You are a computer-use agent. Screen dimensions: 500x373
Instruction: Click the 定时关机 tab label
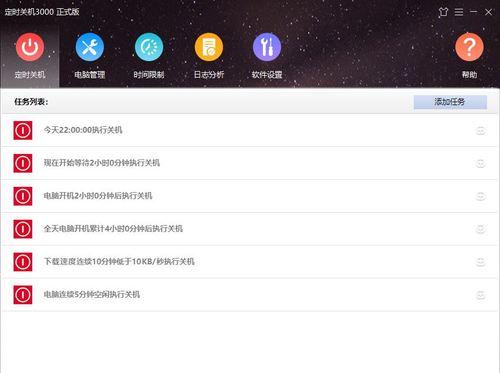pyautogui.click(x=30, y=75)
